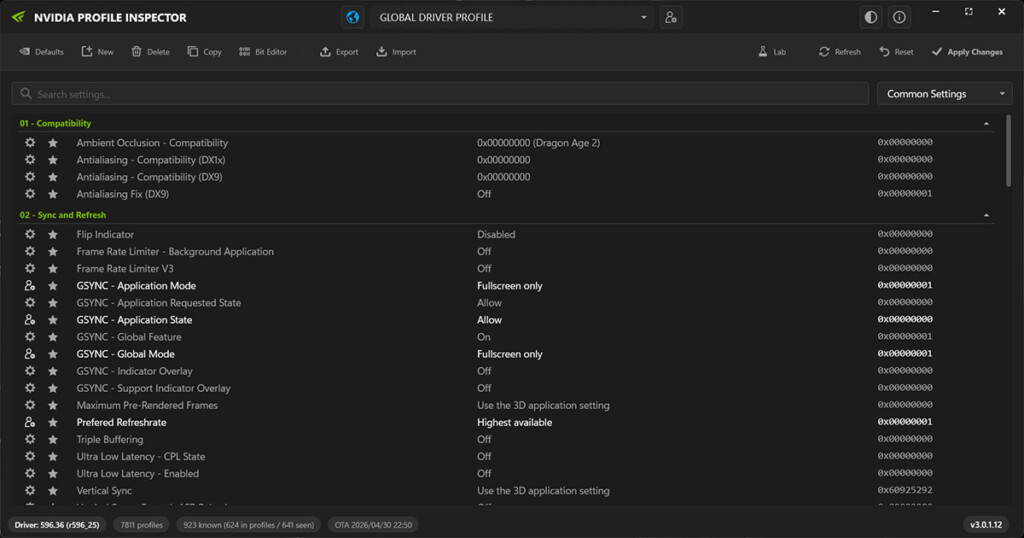Click gear icon for GSYNC - Global Feature

point(30,337)
